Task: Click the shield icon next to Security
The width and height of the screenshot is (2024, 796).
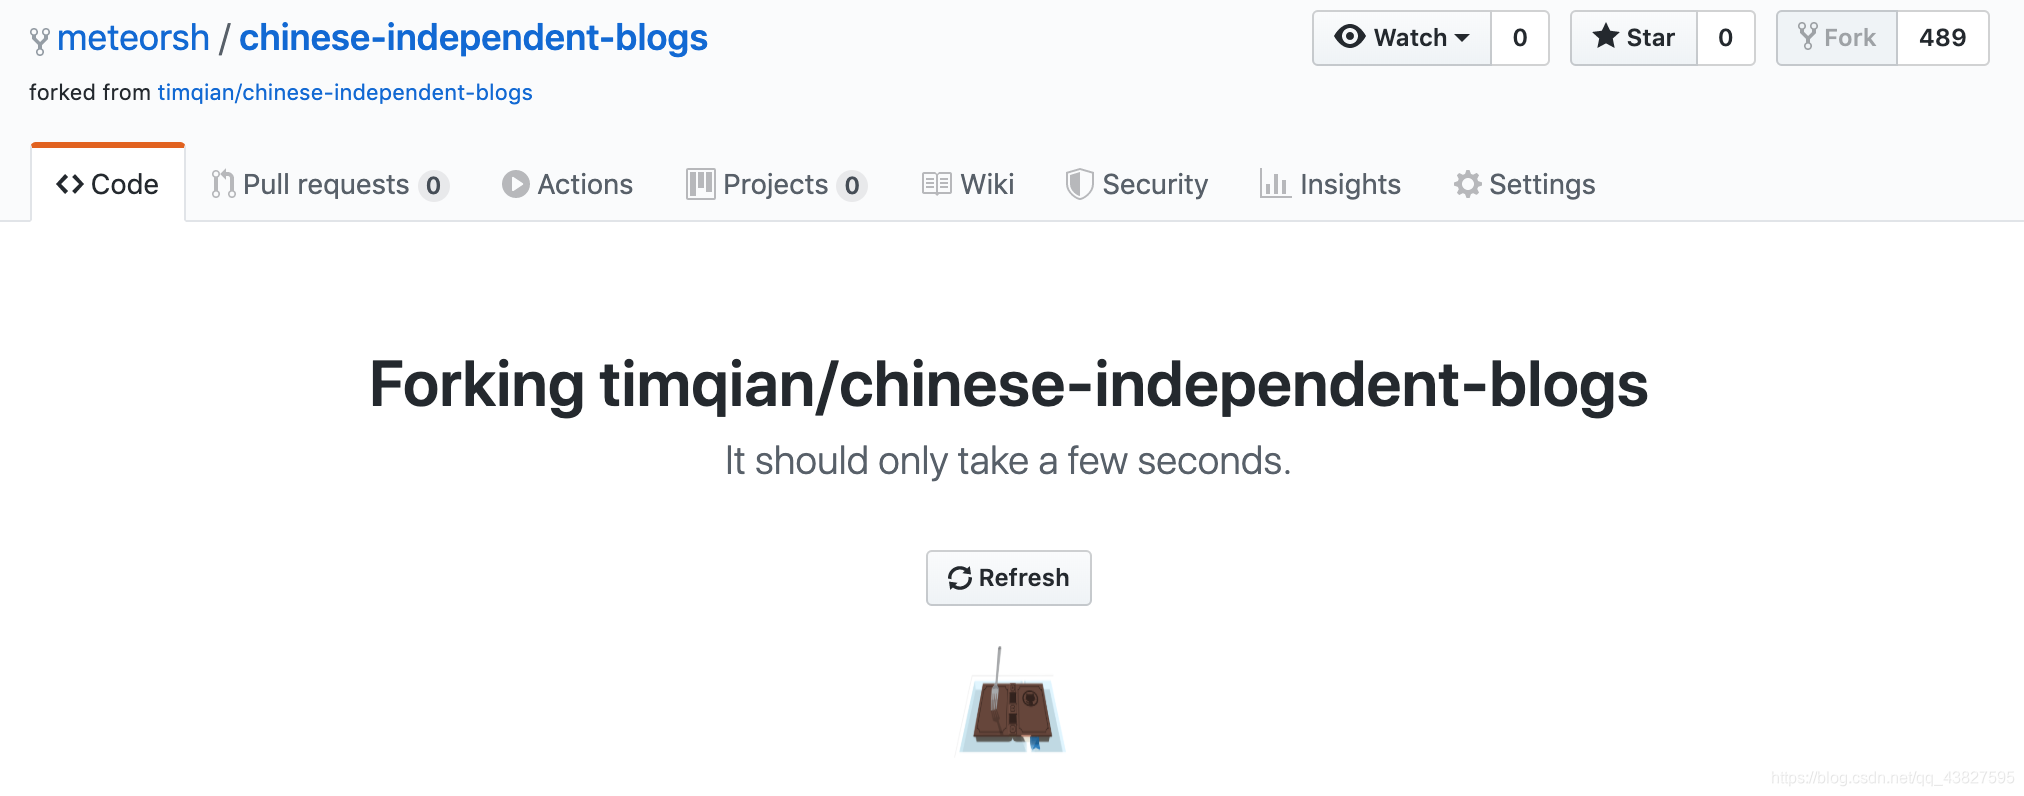Action: [x=1080, y=184]
